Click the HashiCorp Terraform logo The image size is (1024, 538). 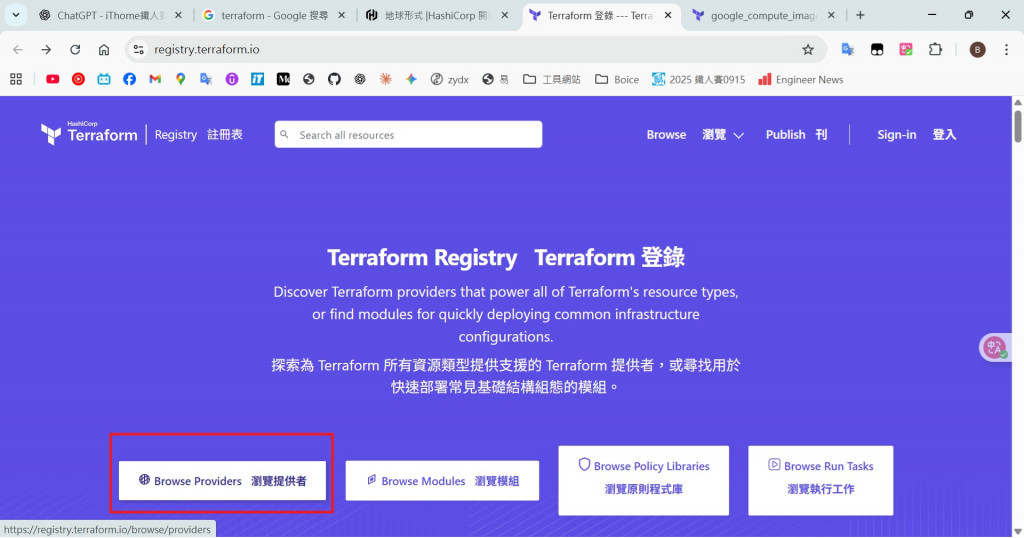click(89, 133)
